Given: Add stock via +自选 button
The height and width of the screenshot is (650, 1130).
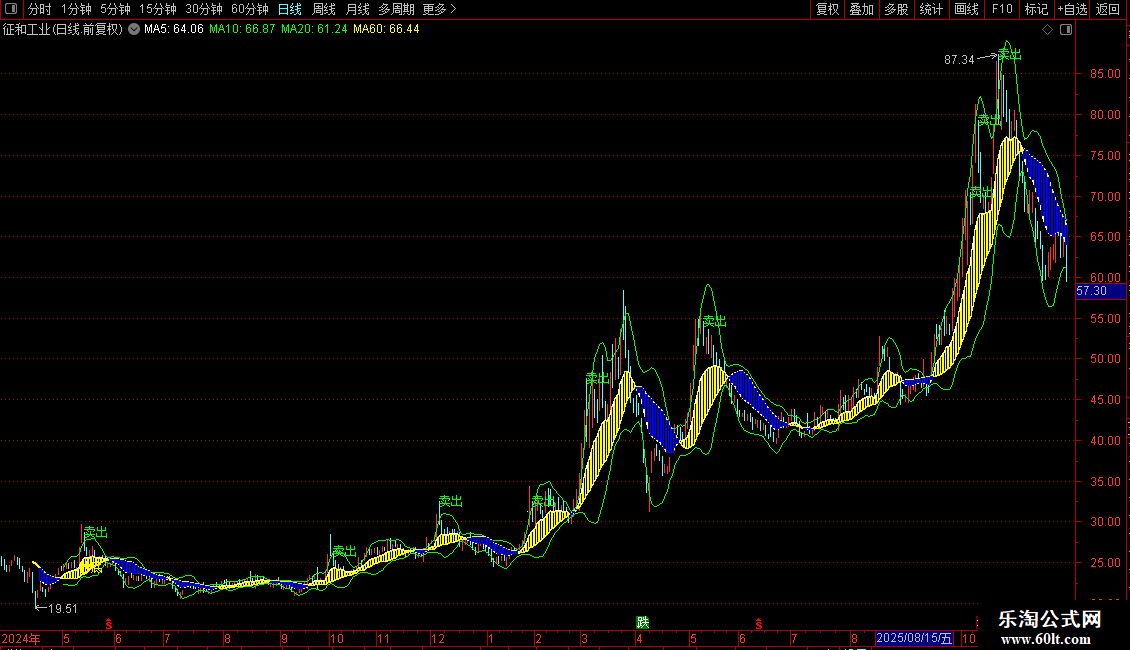Looking at the screenshot, I should pos(1072,9).
